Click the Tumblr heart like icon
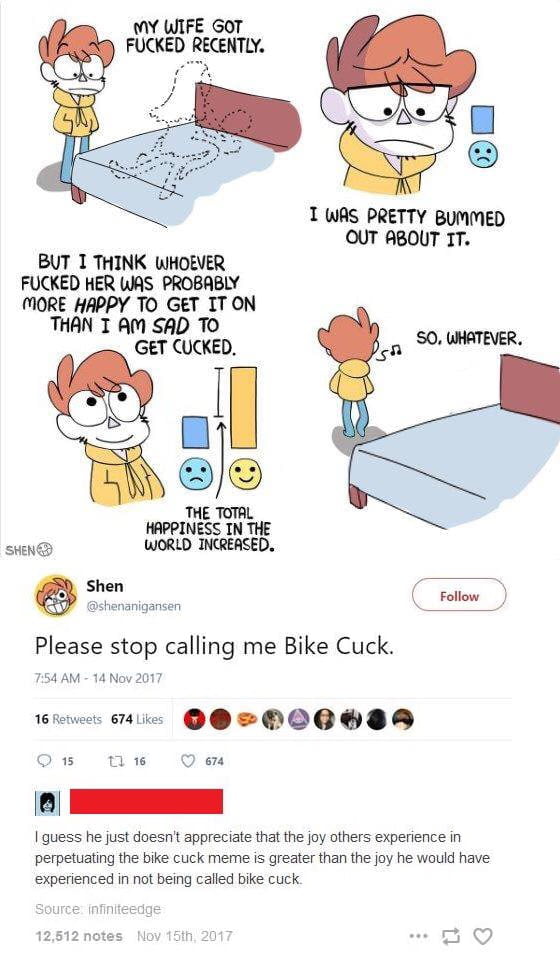The image size is (560, 962). coord(483,936)
